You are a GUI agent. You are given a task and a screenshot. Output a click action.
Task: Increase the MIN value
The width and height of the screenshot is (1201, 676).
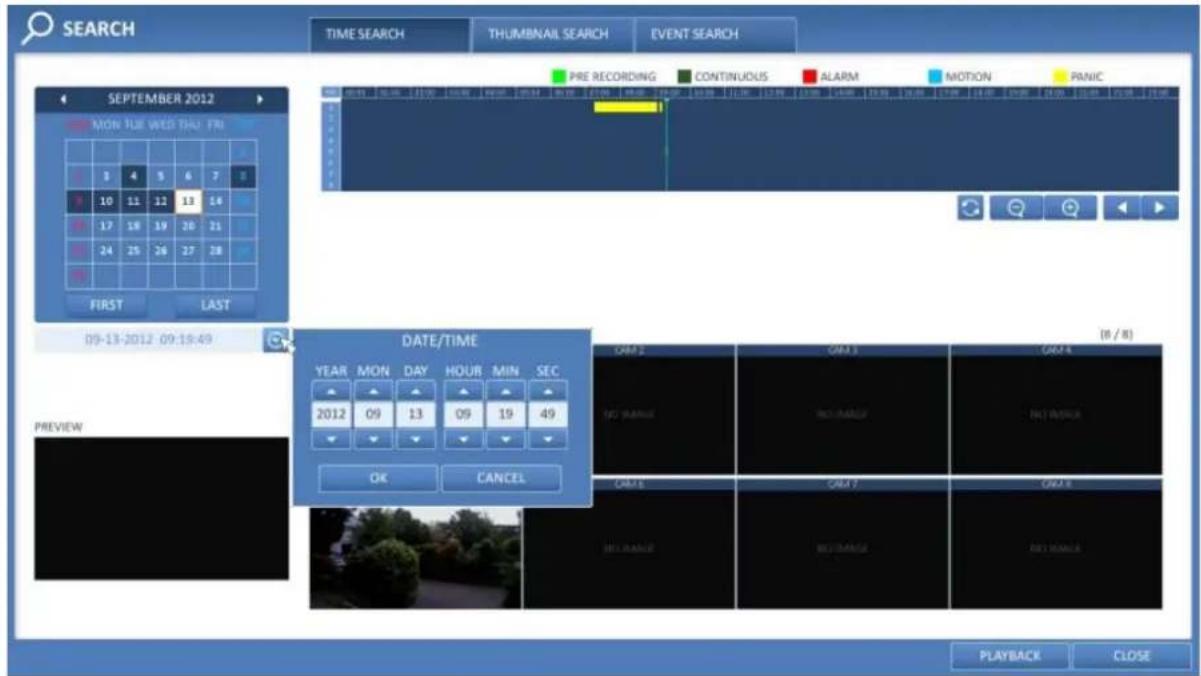[505, 390]
